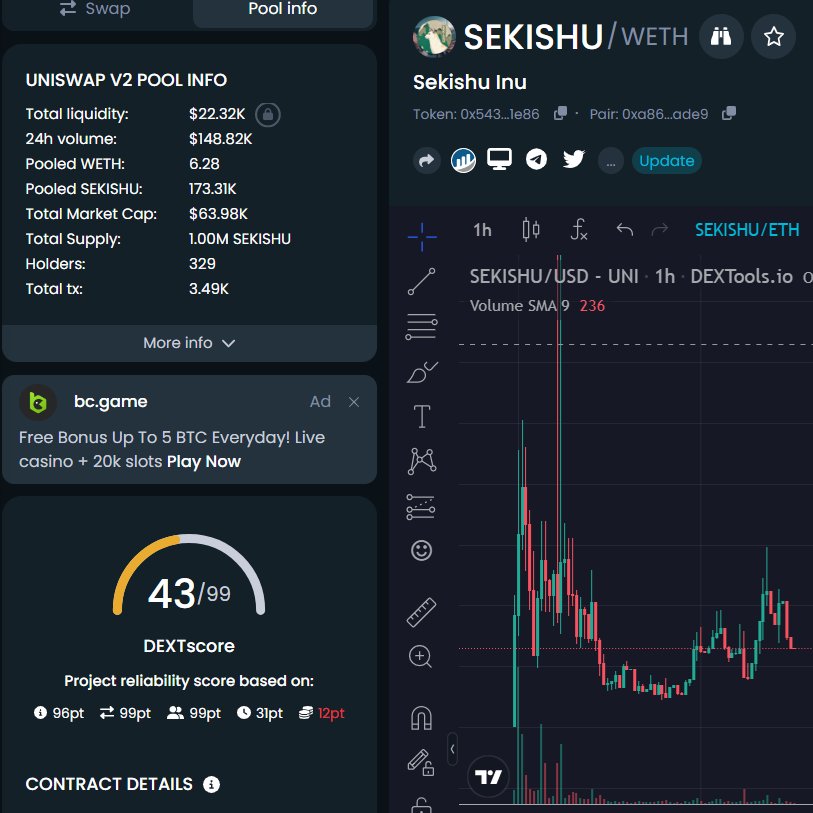The width and height of the screenshot is (813, 813).
Task: Toggle stay in drawing mode pencil-lock
Action: click(421, 762)
